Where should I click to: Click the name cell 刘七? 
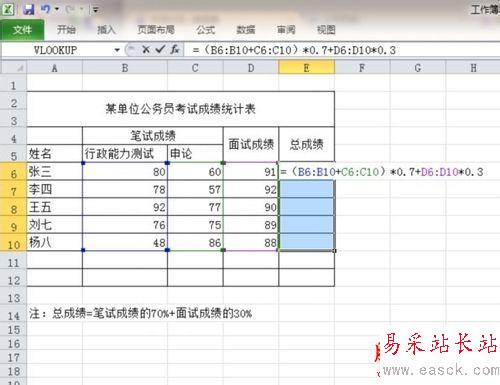(x=55, y=225)
